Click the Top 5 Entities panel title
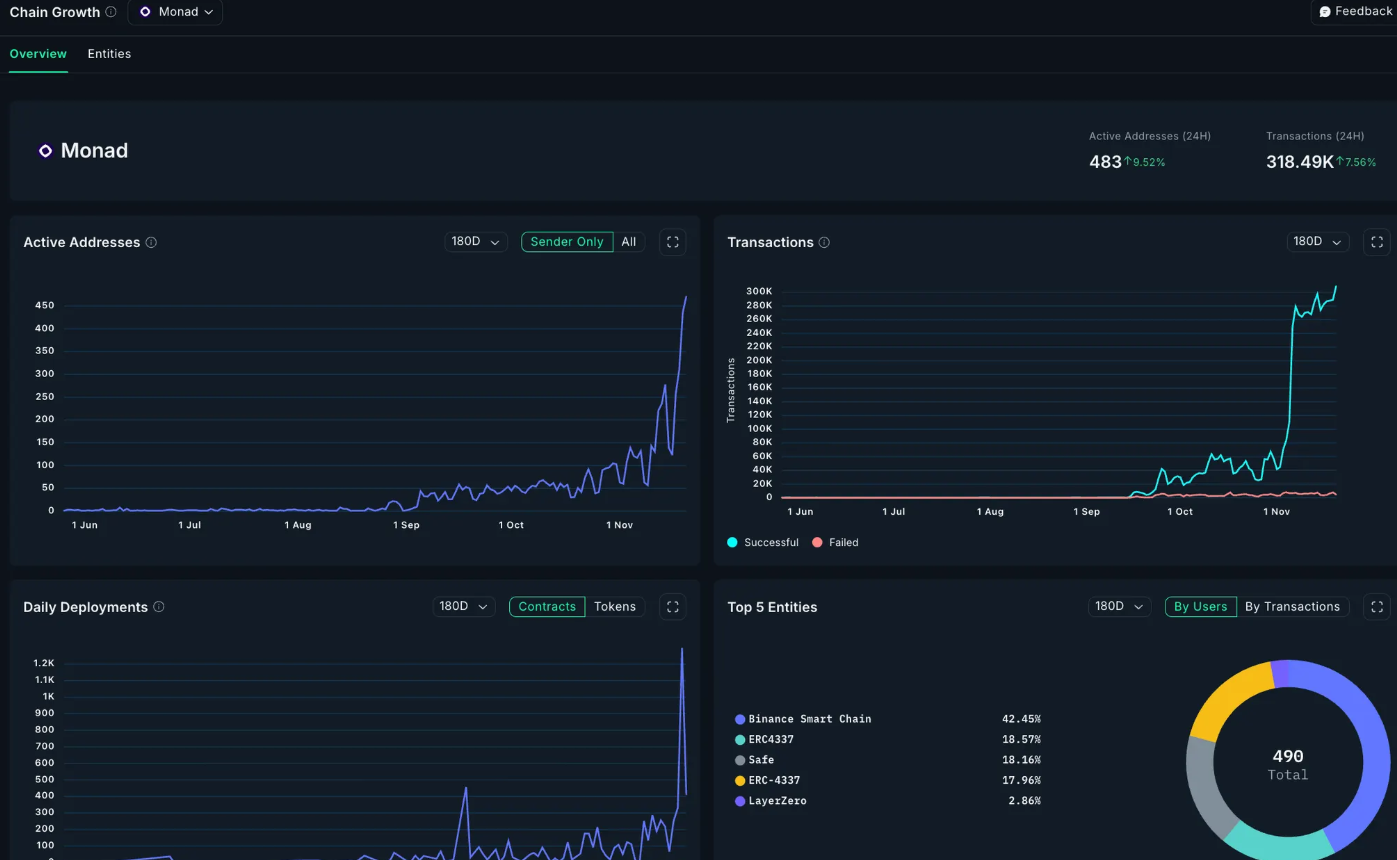 coord(772,607)
